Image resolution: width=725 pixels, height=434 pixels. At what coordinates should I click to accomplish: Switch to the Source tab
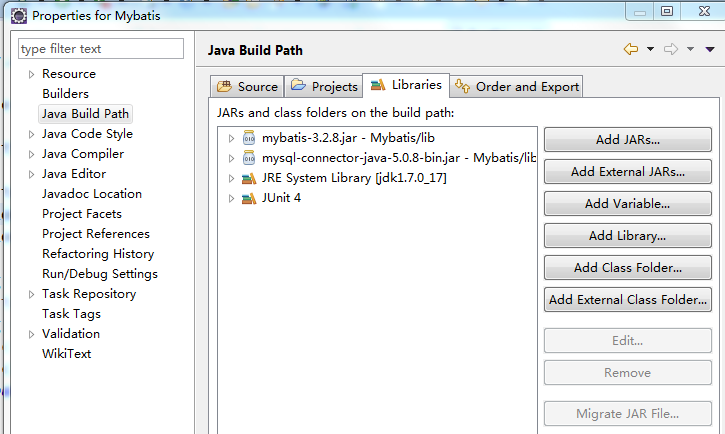[247, 86]
